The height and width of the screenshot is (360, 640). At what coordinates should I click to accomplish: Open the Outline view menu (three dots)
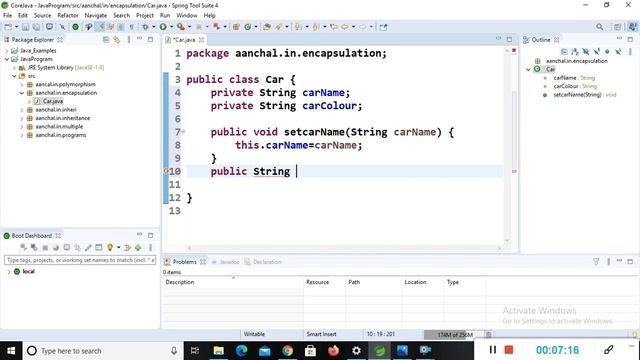tap(630, 52)
